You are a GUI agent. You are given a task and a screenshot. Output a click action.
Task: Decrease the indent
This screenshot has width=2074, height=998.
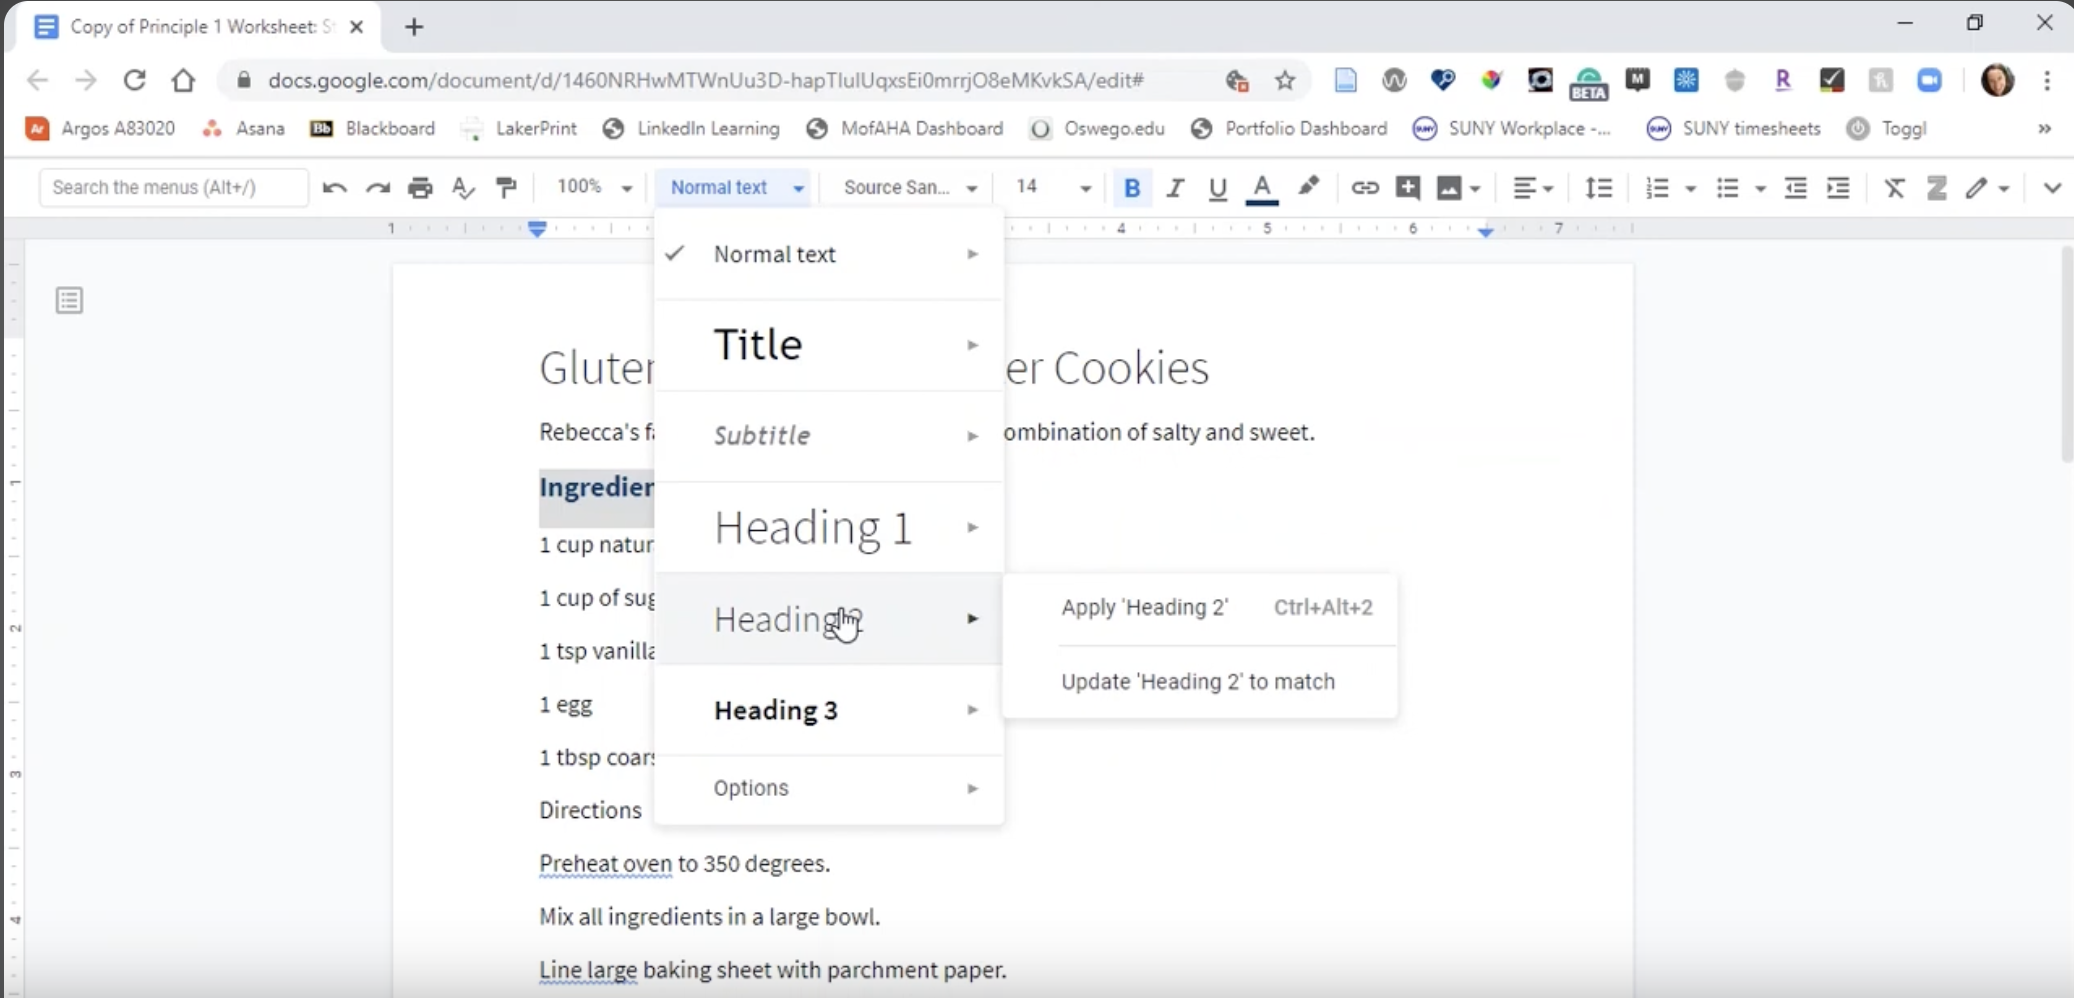coord(1795,188)
